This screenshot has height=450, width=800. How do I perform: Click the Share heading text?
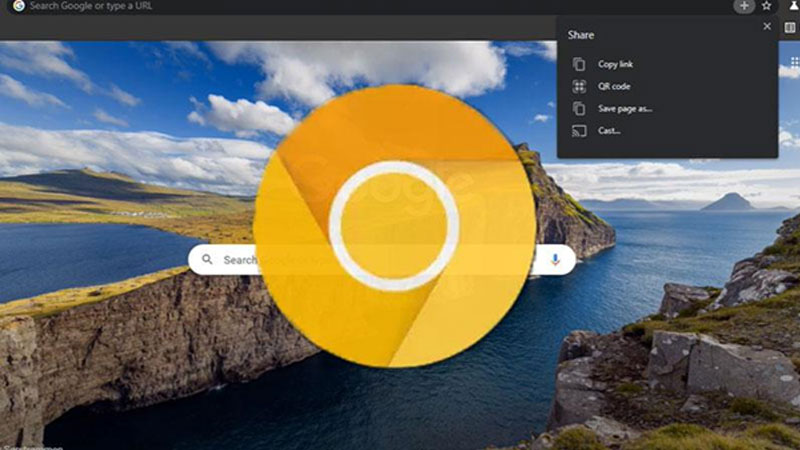(x=581, y=35)
